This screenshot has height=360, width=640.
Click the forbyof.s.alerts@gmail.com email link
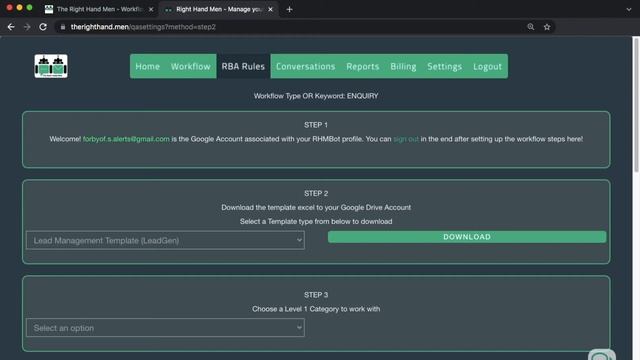tap(126, 139)
